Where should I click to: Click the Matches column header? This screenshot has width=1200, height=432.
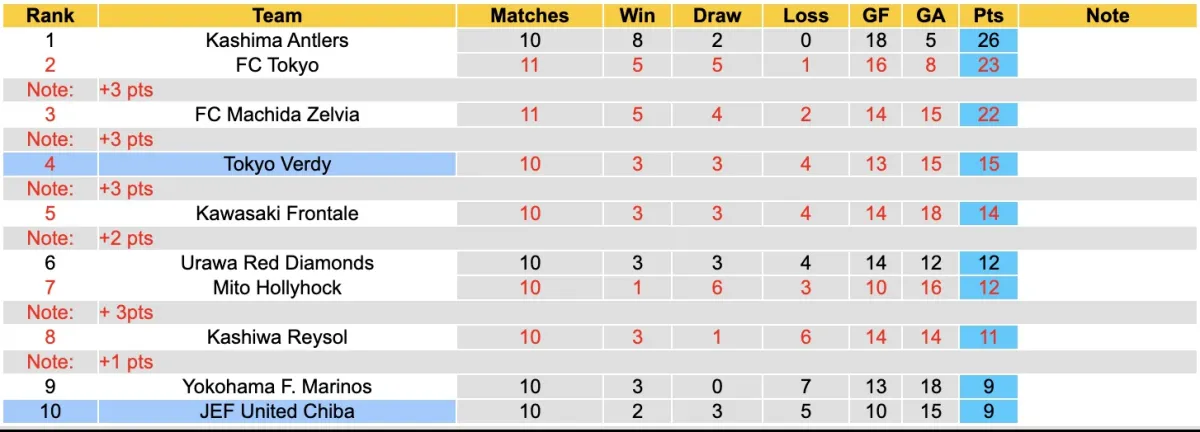pos(530,16)
